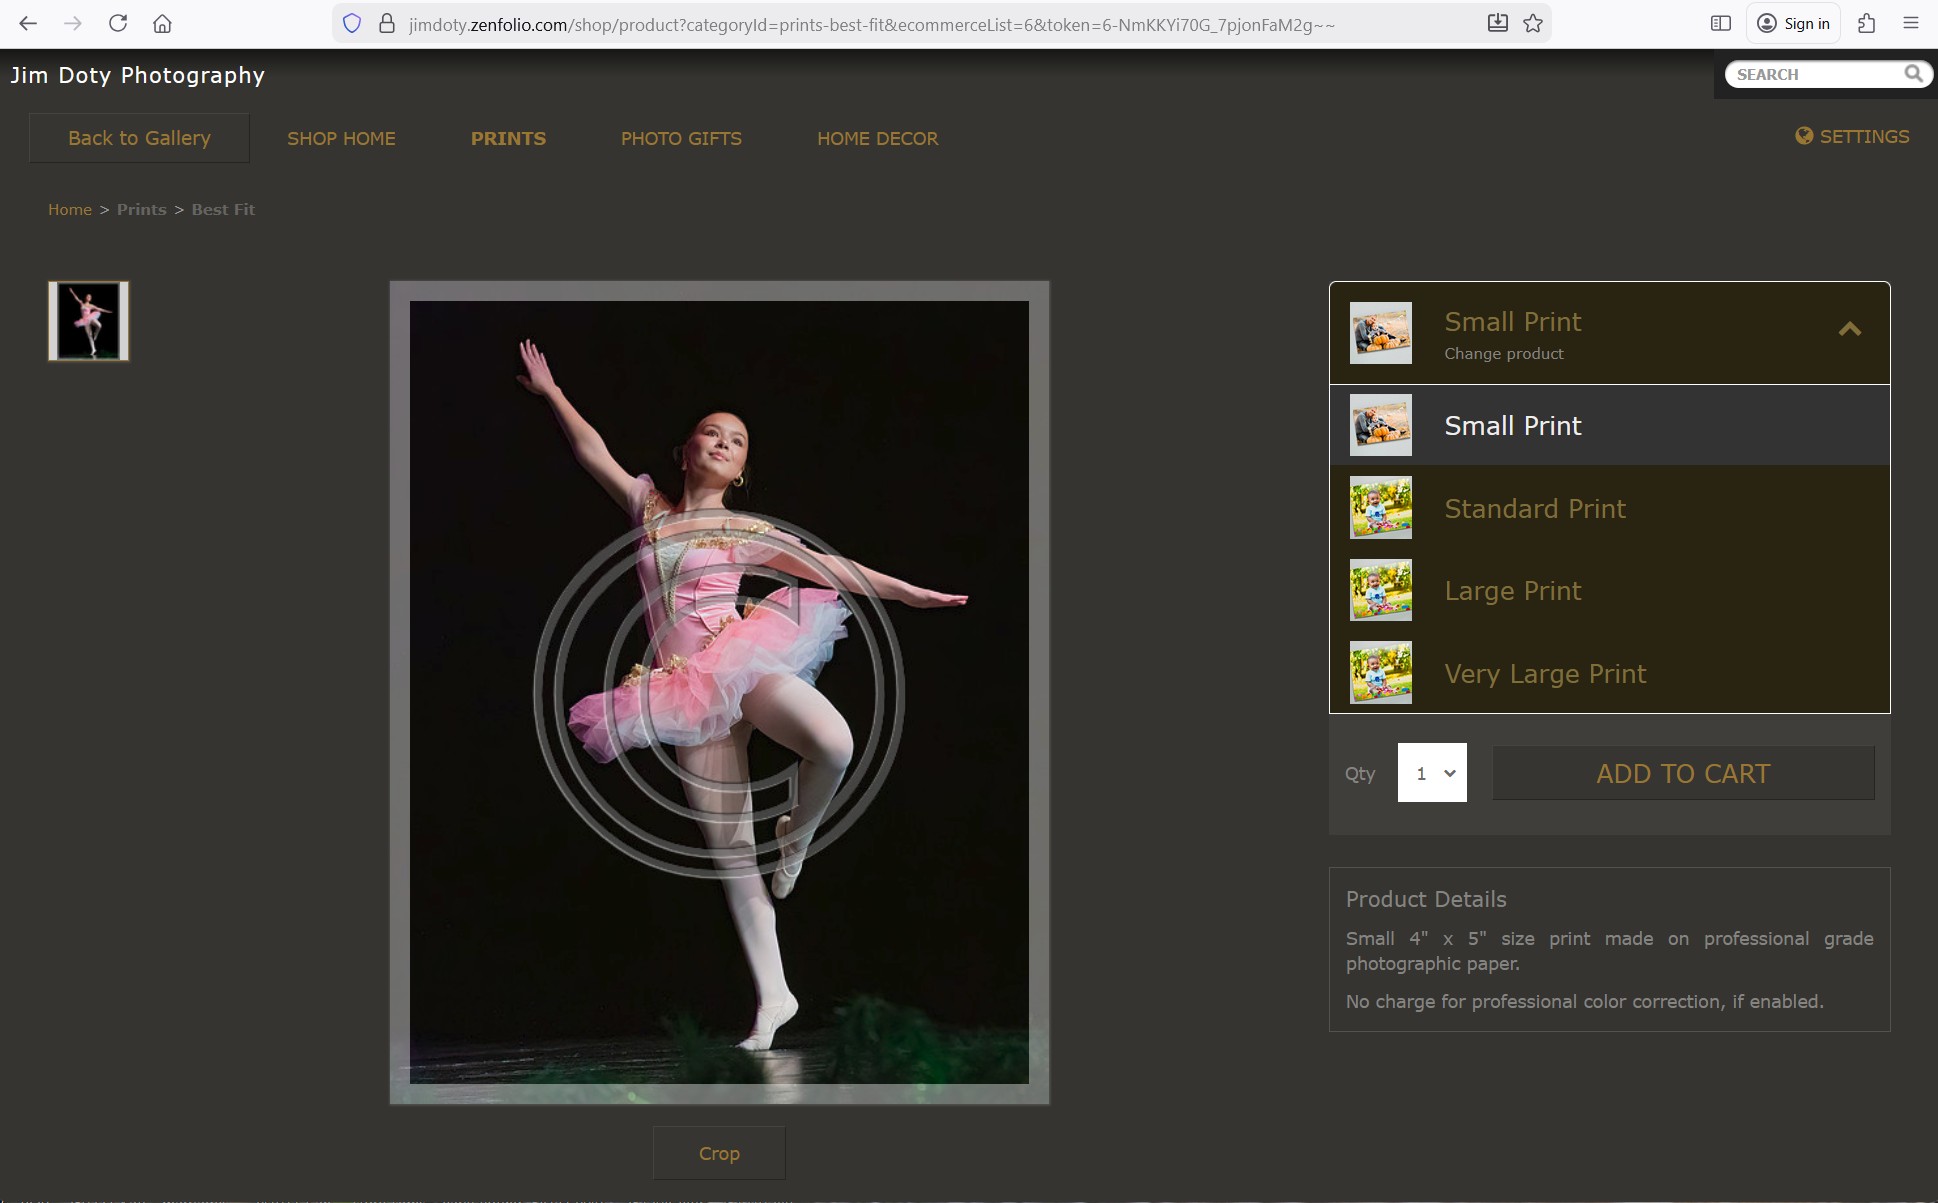Collapse the Small Print product chevron

click(1849, 329)
